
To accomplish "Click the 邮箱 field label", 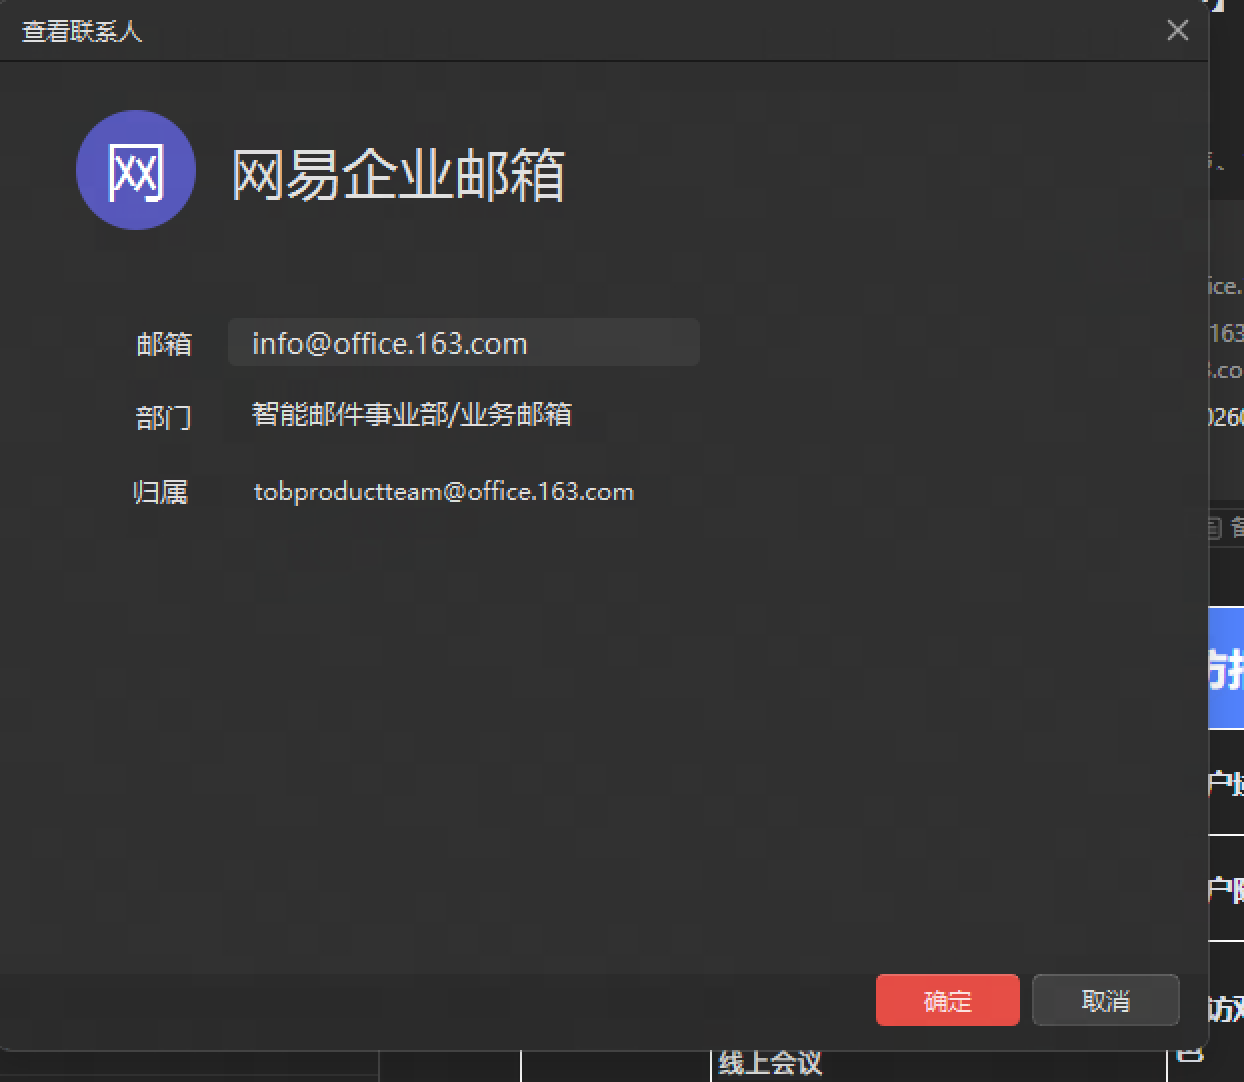I will pyautogui.click(x=164, y=344).
